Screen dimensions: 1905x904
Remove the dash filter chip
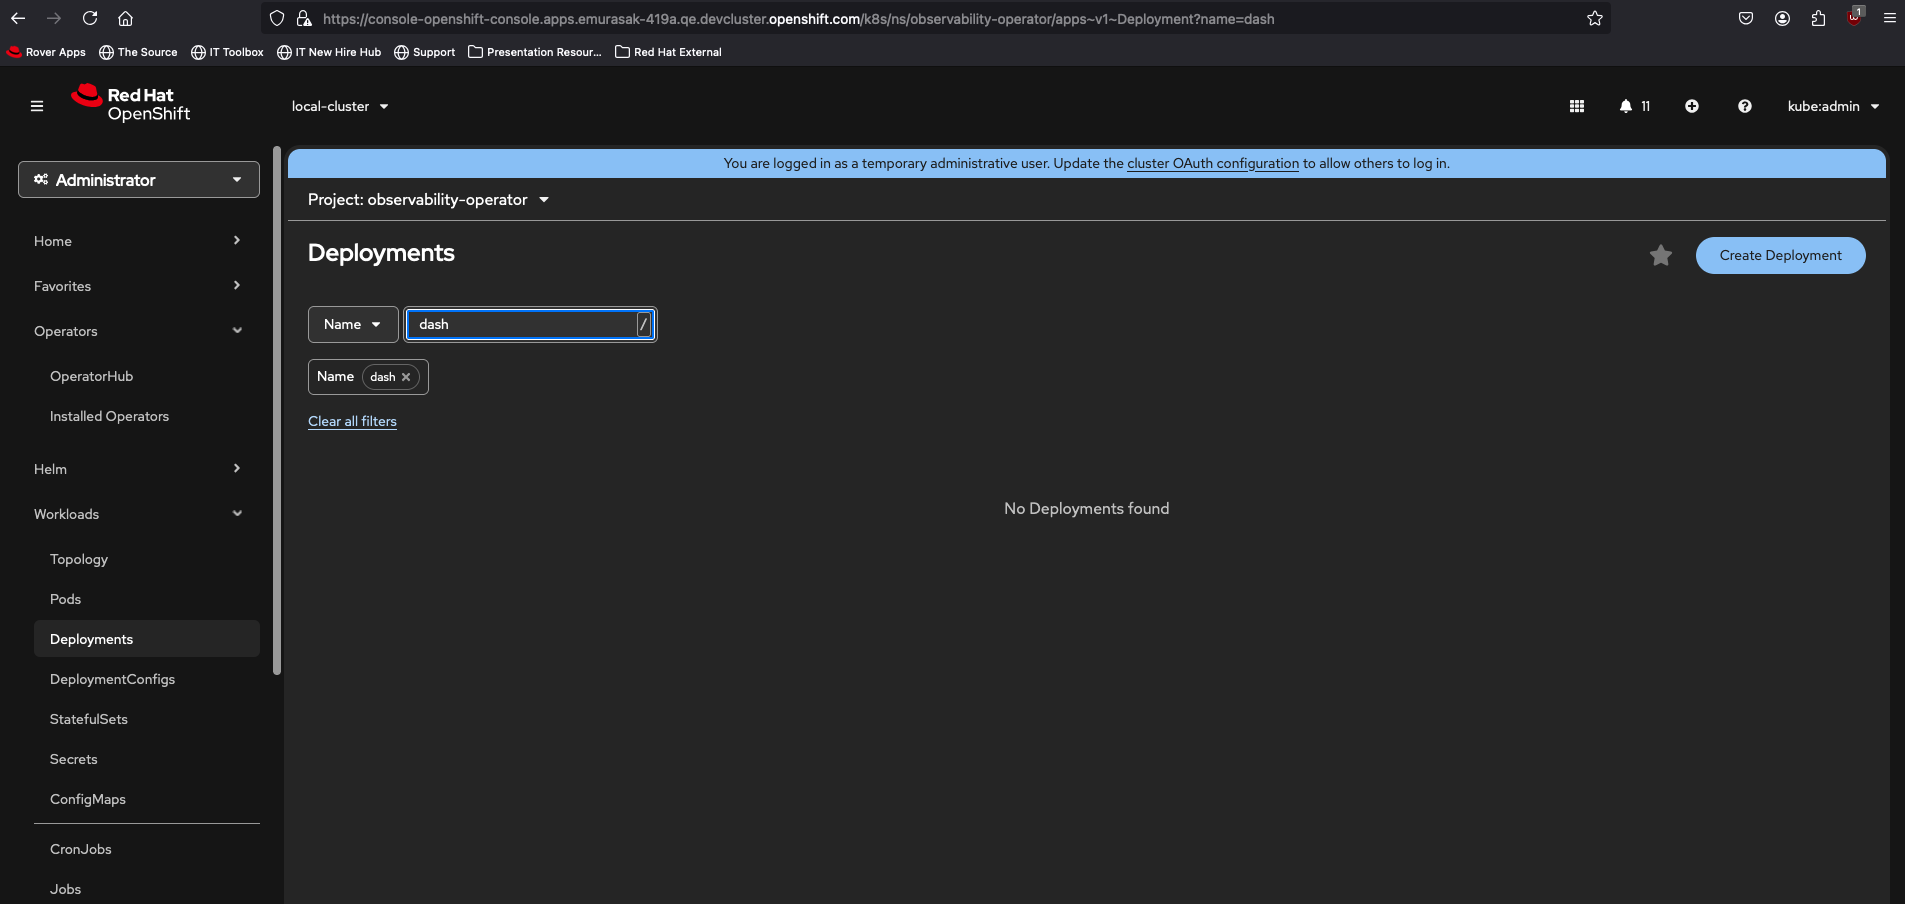(x=406, y=377)
